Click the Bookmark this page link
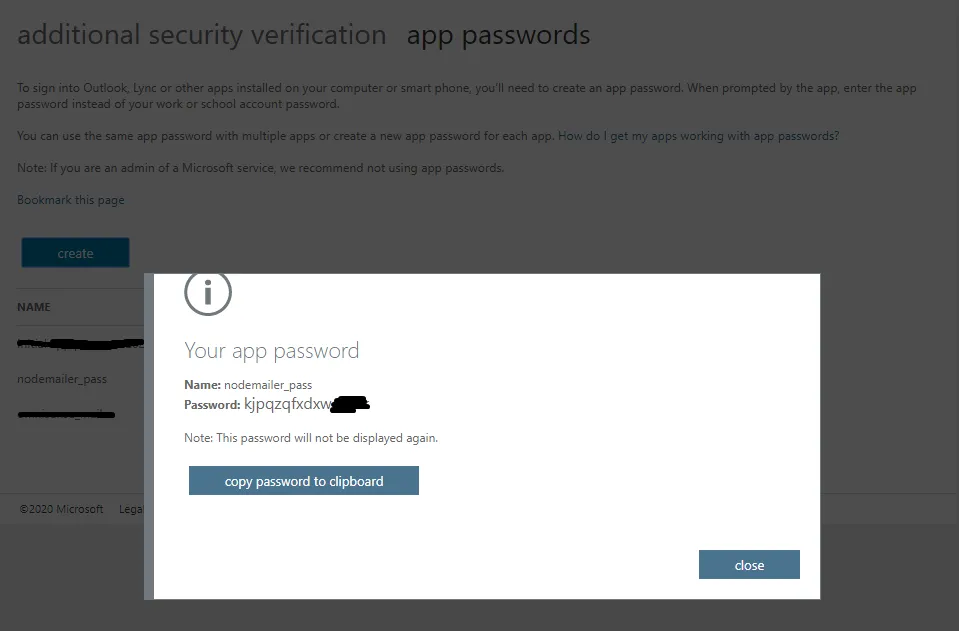 (x=71, y=200)
